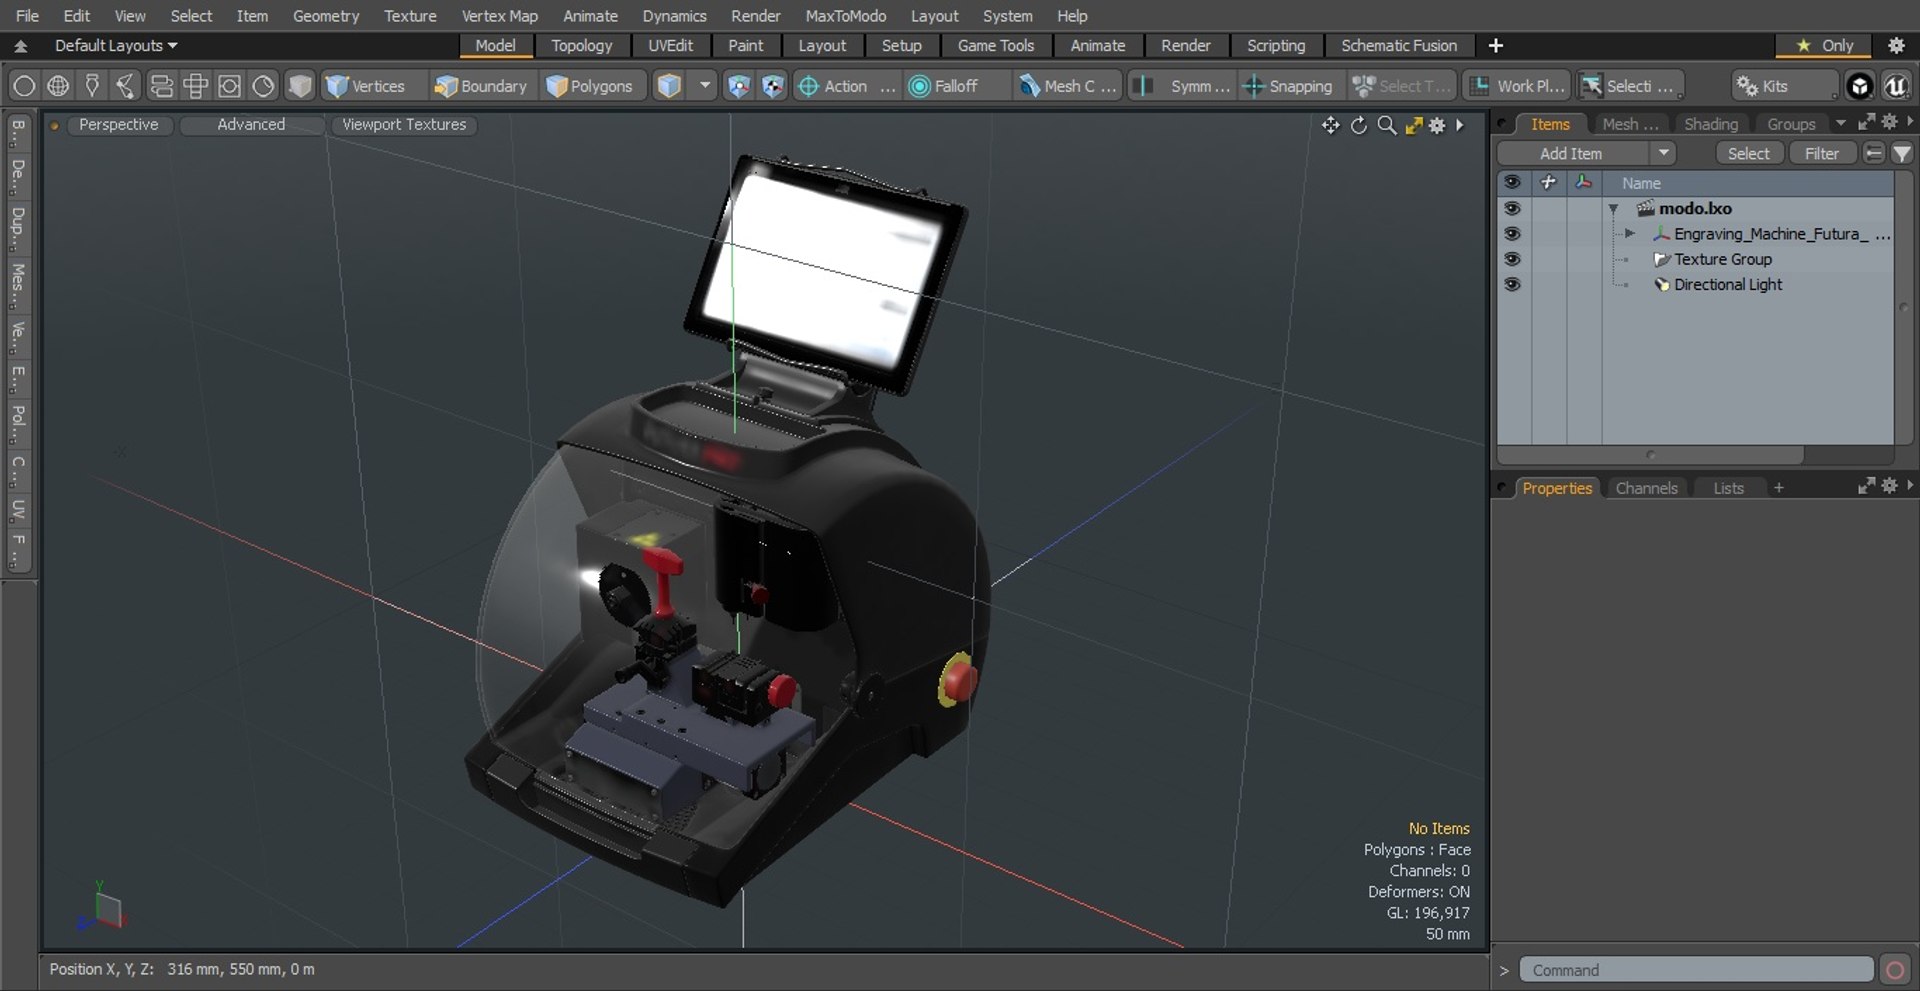Click the Add Item button
The height and width of the screenshot is (991, 1920).
click(x=1571, y=153)
